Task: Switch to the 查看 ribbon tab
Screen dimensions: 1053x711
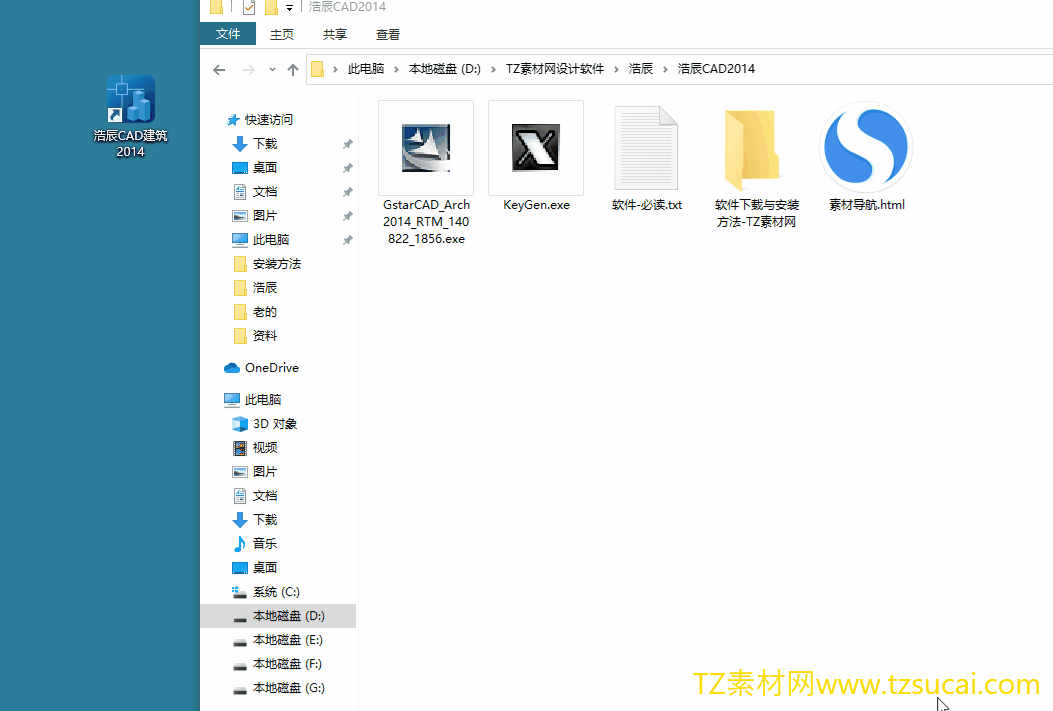Action: coord(387,34)
